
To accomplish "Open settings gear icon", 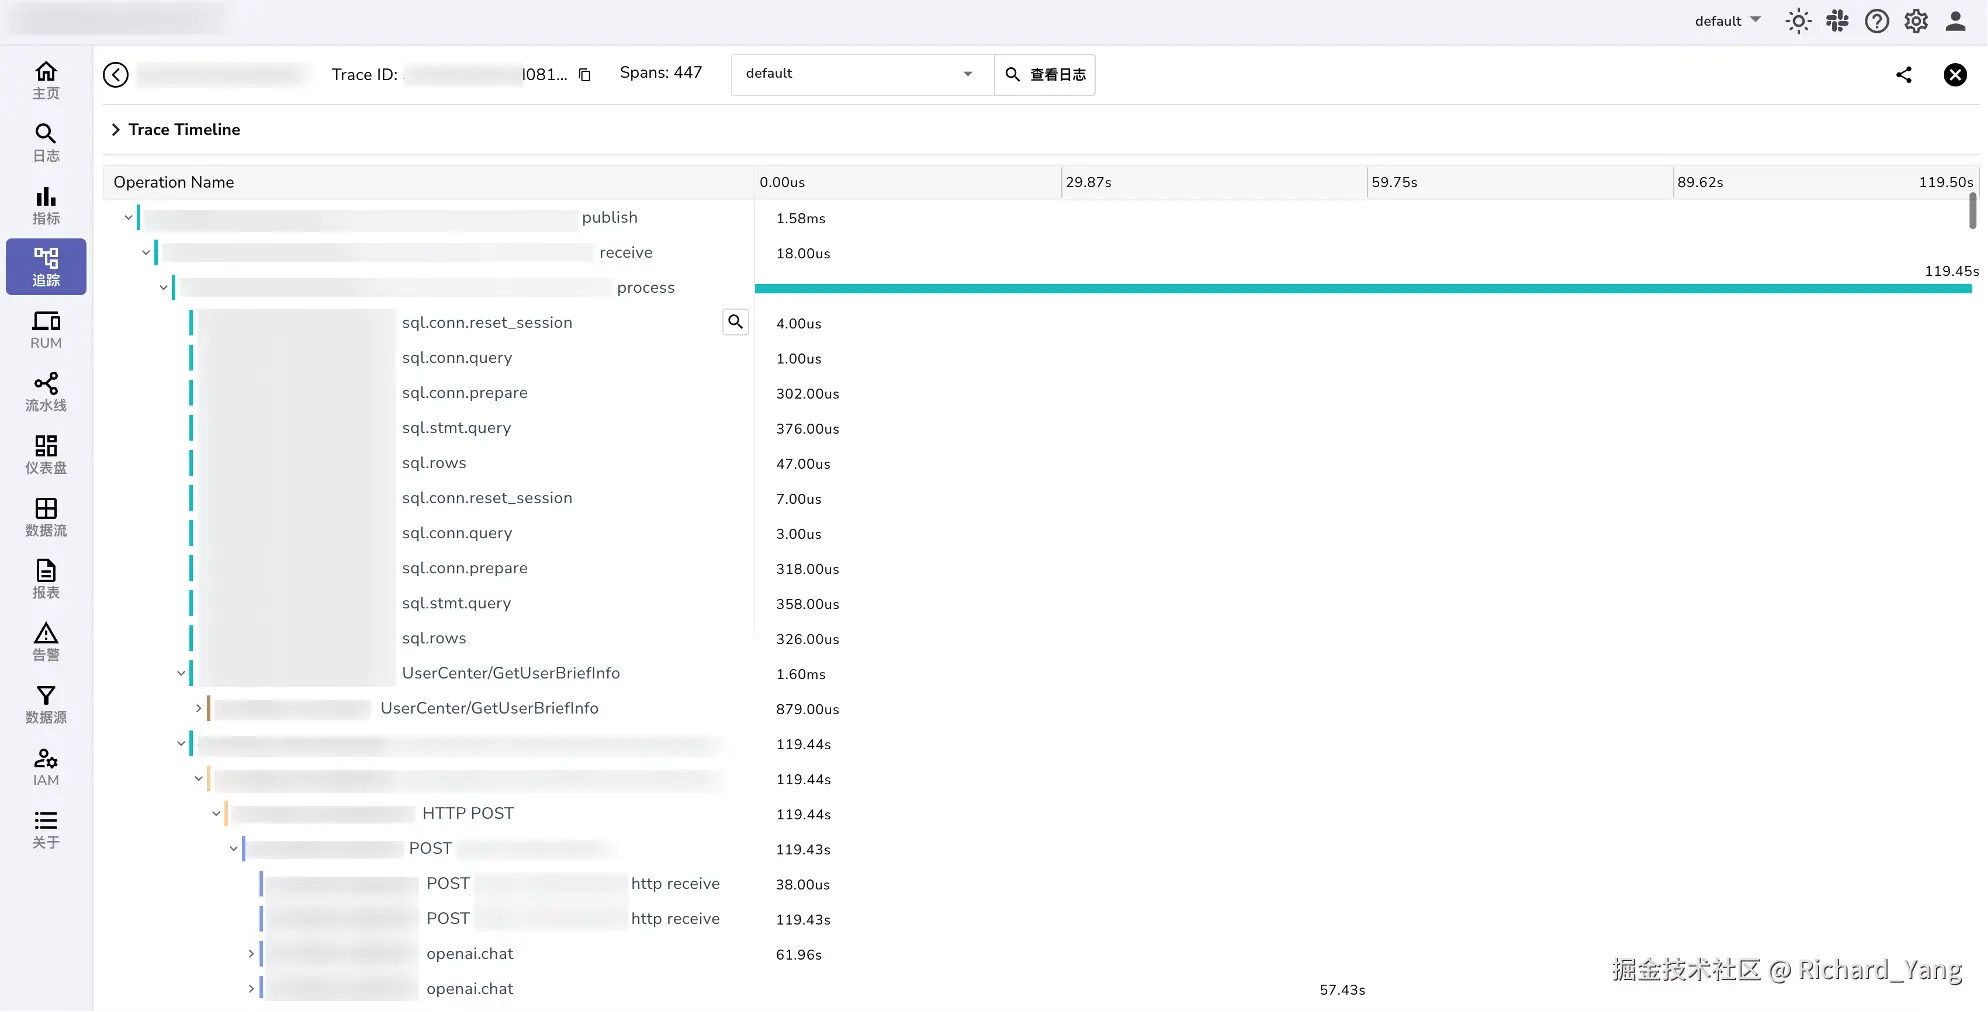I will point(1916,21).
